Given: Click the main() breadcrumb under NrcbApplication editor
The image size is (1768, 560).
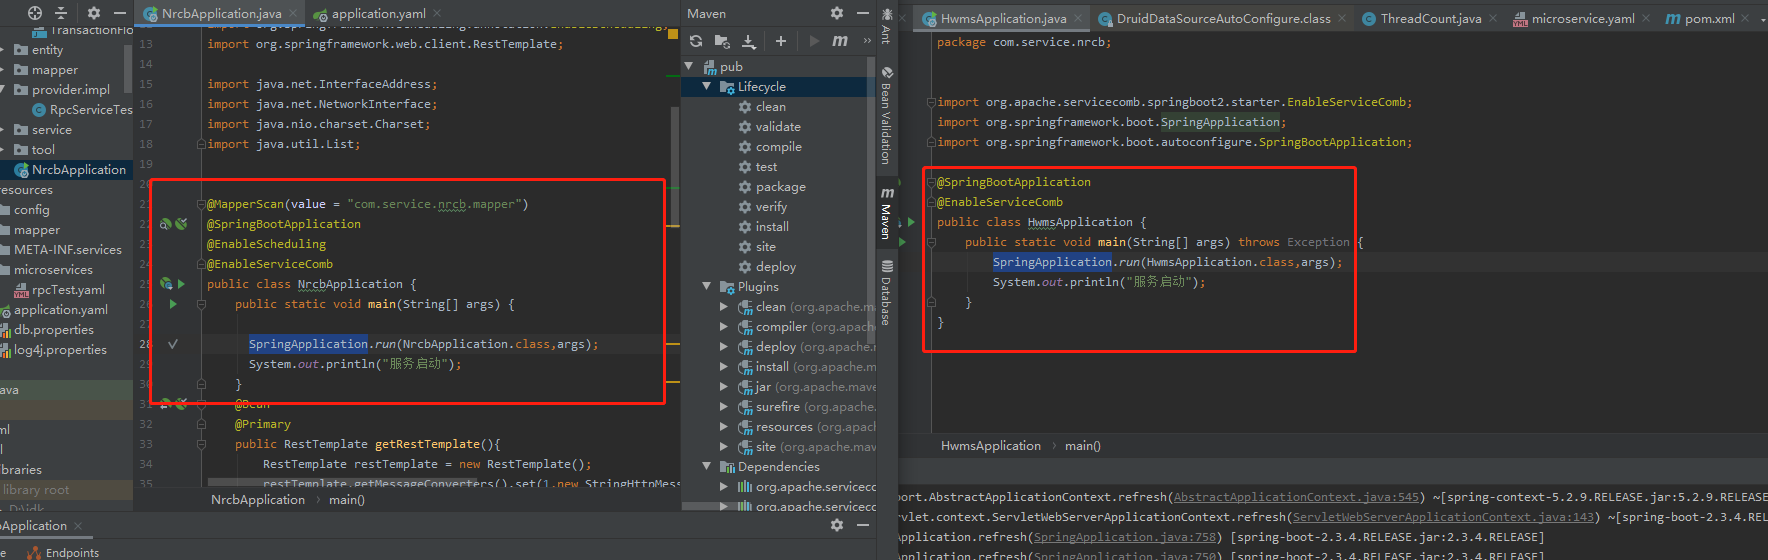Looking at the screenshot, I should [x=346, y=500].
